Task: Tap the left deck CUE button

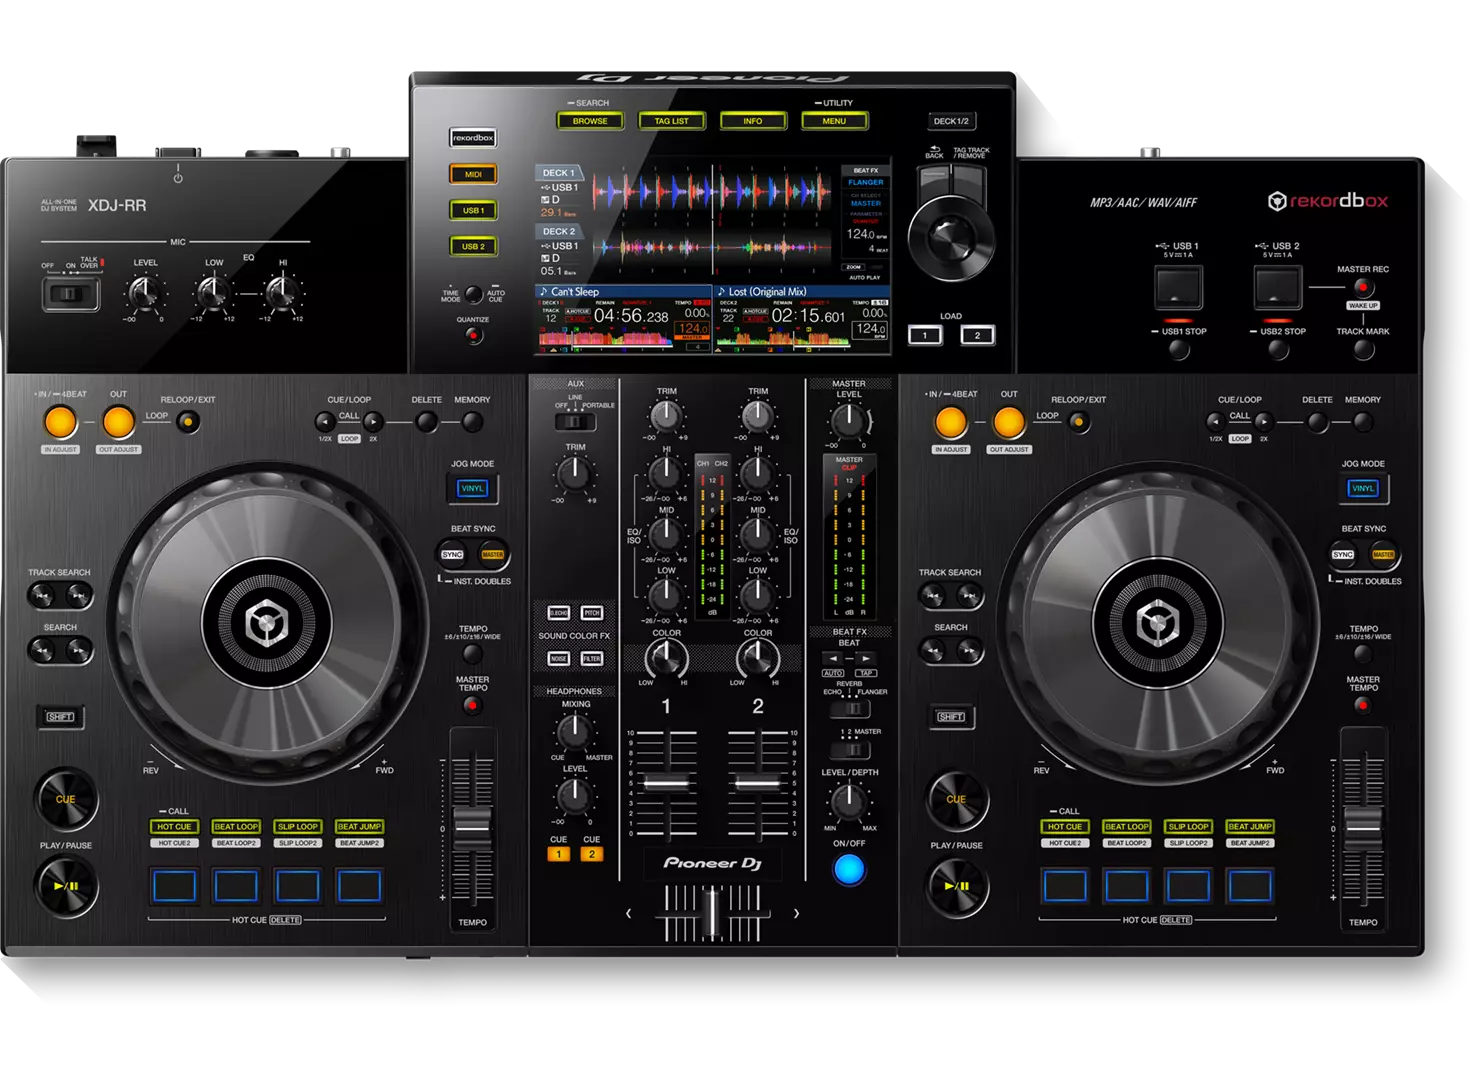Action: pos(66,799)
